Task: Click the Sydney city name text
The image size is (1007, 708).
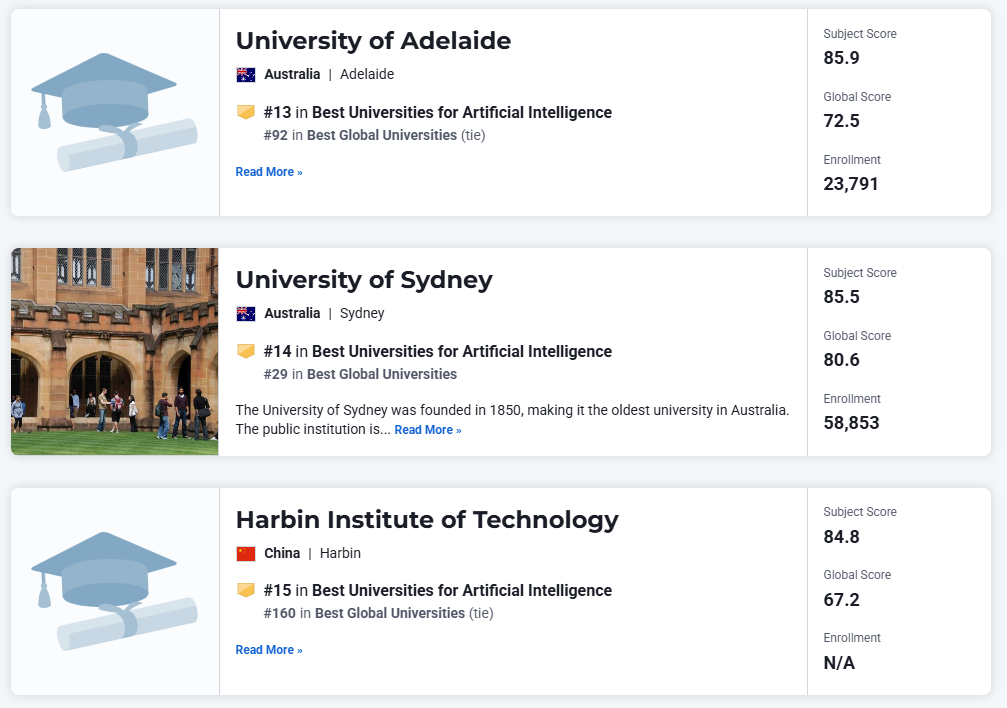Action: coord(362,313)
